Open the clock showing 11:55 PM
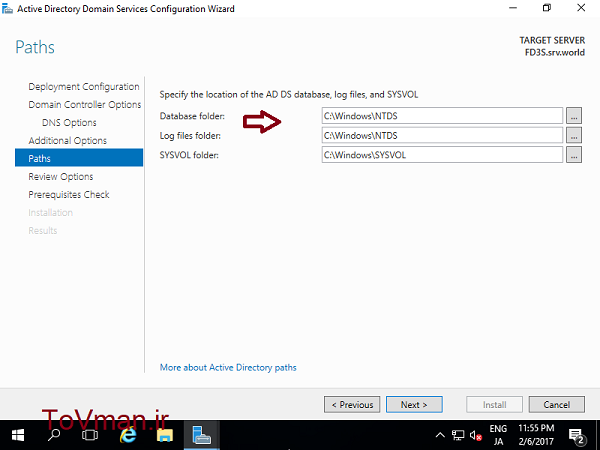The height and width of the screenshot is (450, 600). 536,435
